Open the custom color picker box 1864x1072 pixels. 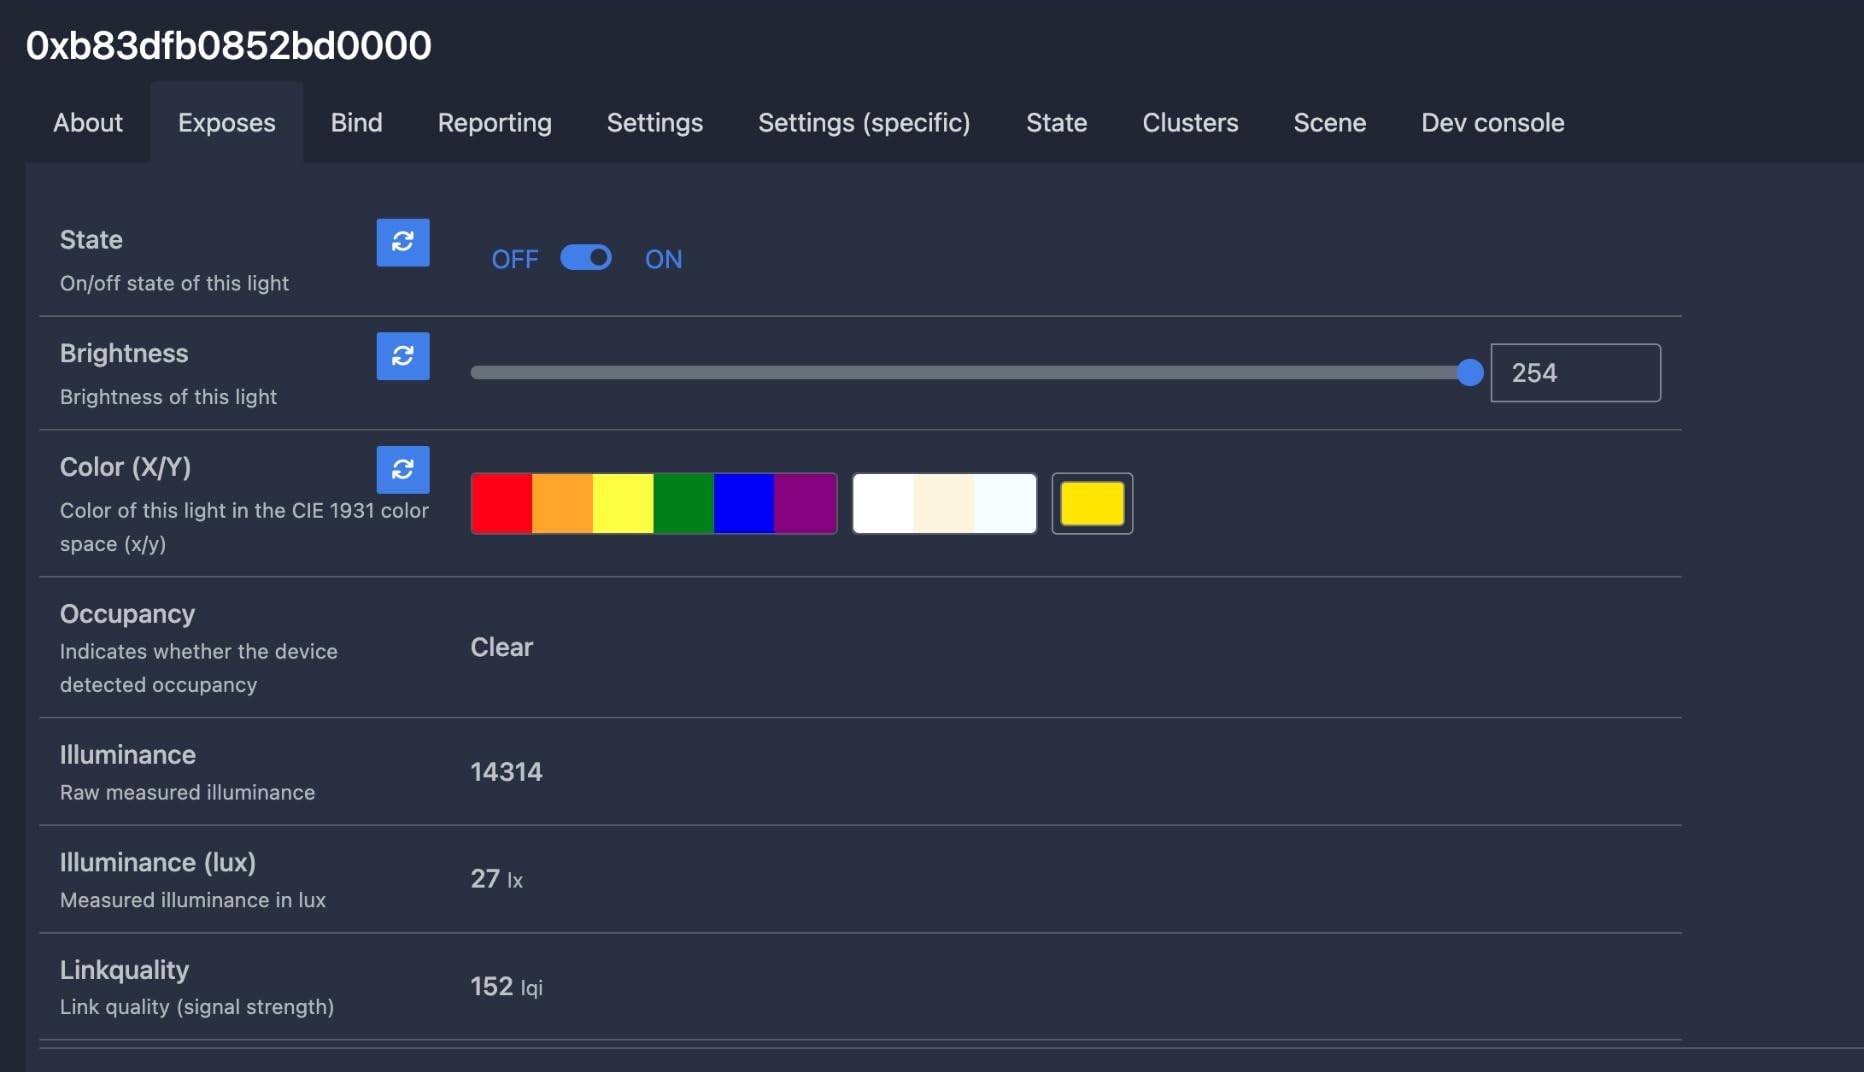click(1092, 504)
